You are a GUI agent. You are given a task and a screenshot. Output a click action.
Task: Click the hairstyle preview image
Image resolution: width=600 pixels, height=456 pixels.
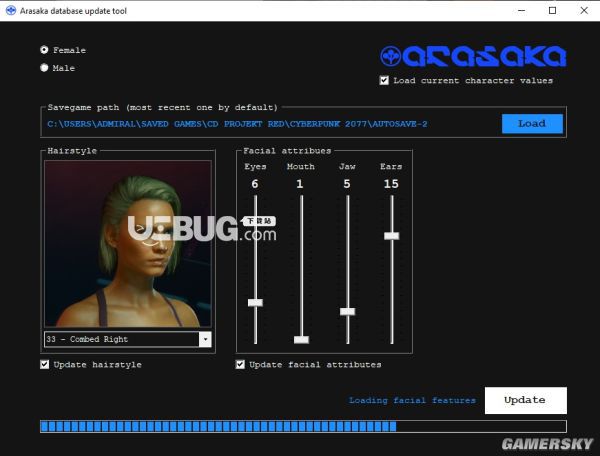[x=128, y=244]
